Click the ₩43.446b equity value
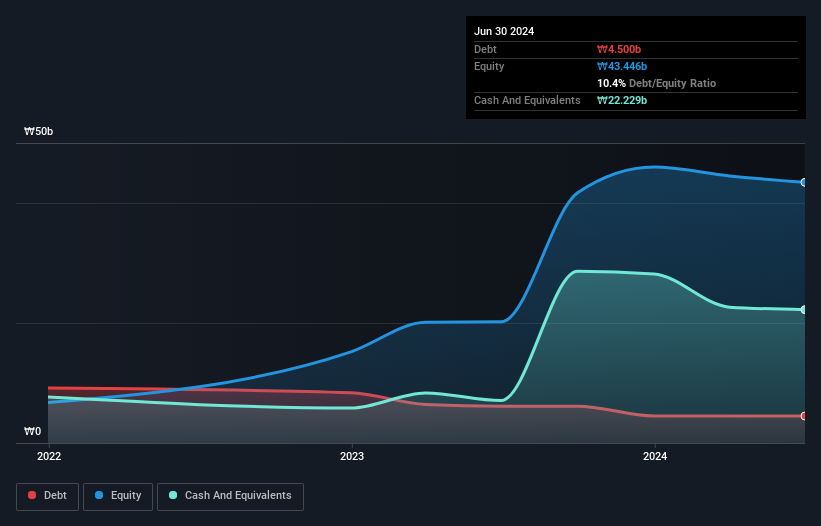821x526 pixels. (622, 66)
